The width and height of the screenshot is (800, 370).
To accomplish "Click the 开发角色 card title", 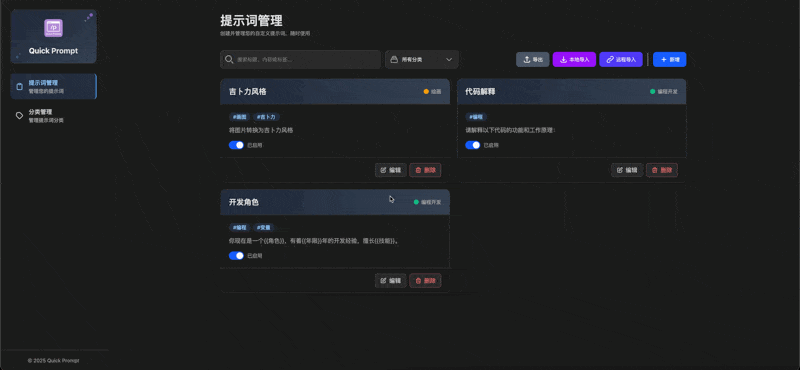I will 244,202.
